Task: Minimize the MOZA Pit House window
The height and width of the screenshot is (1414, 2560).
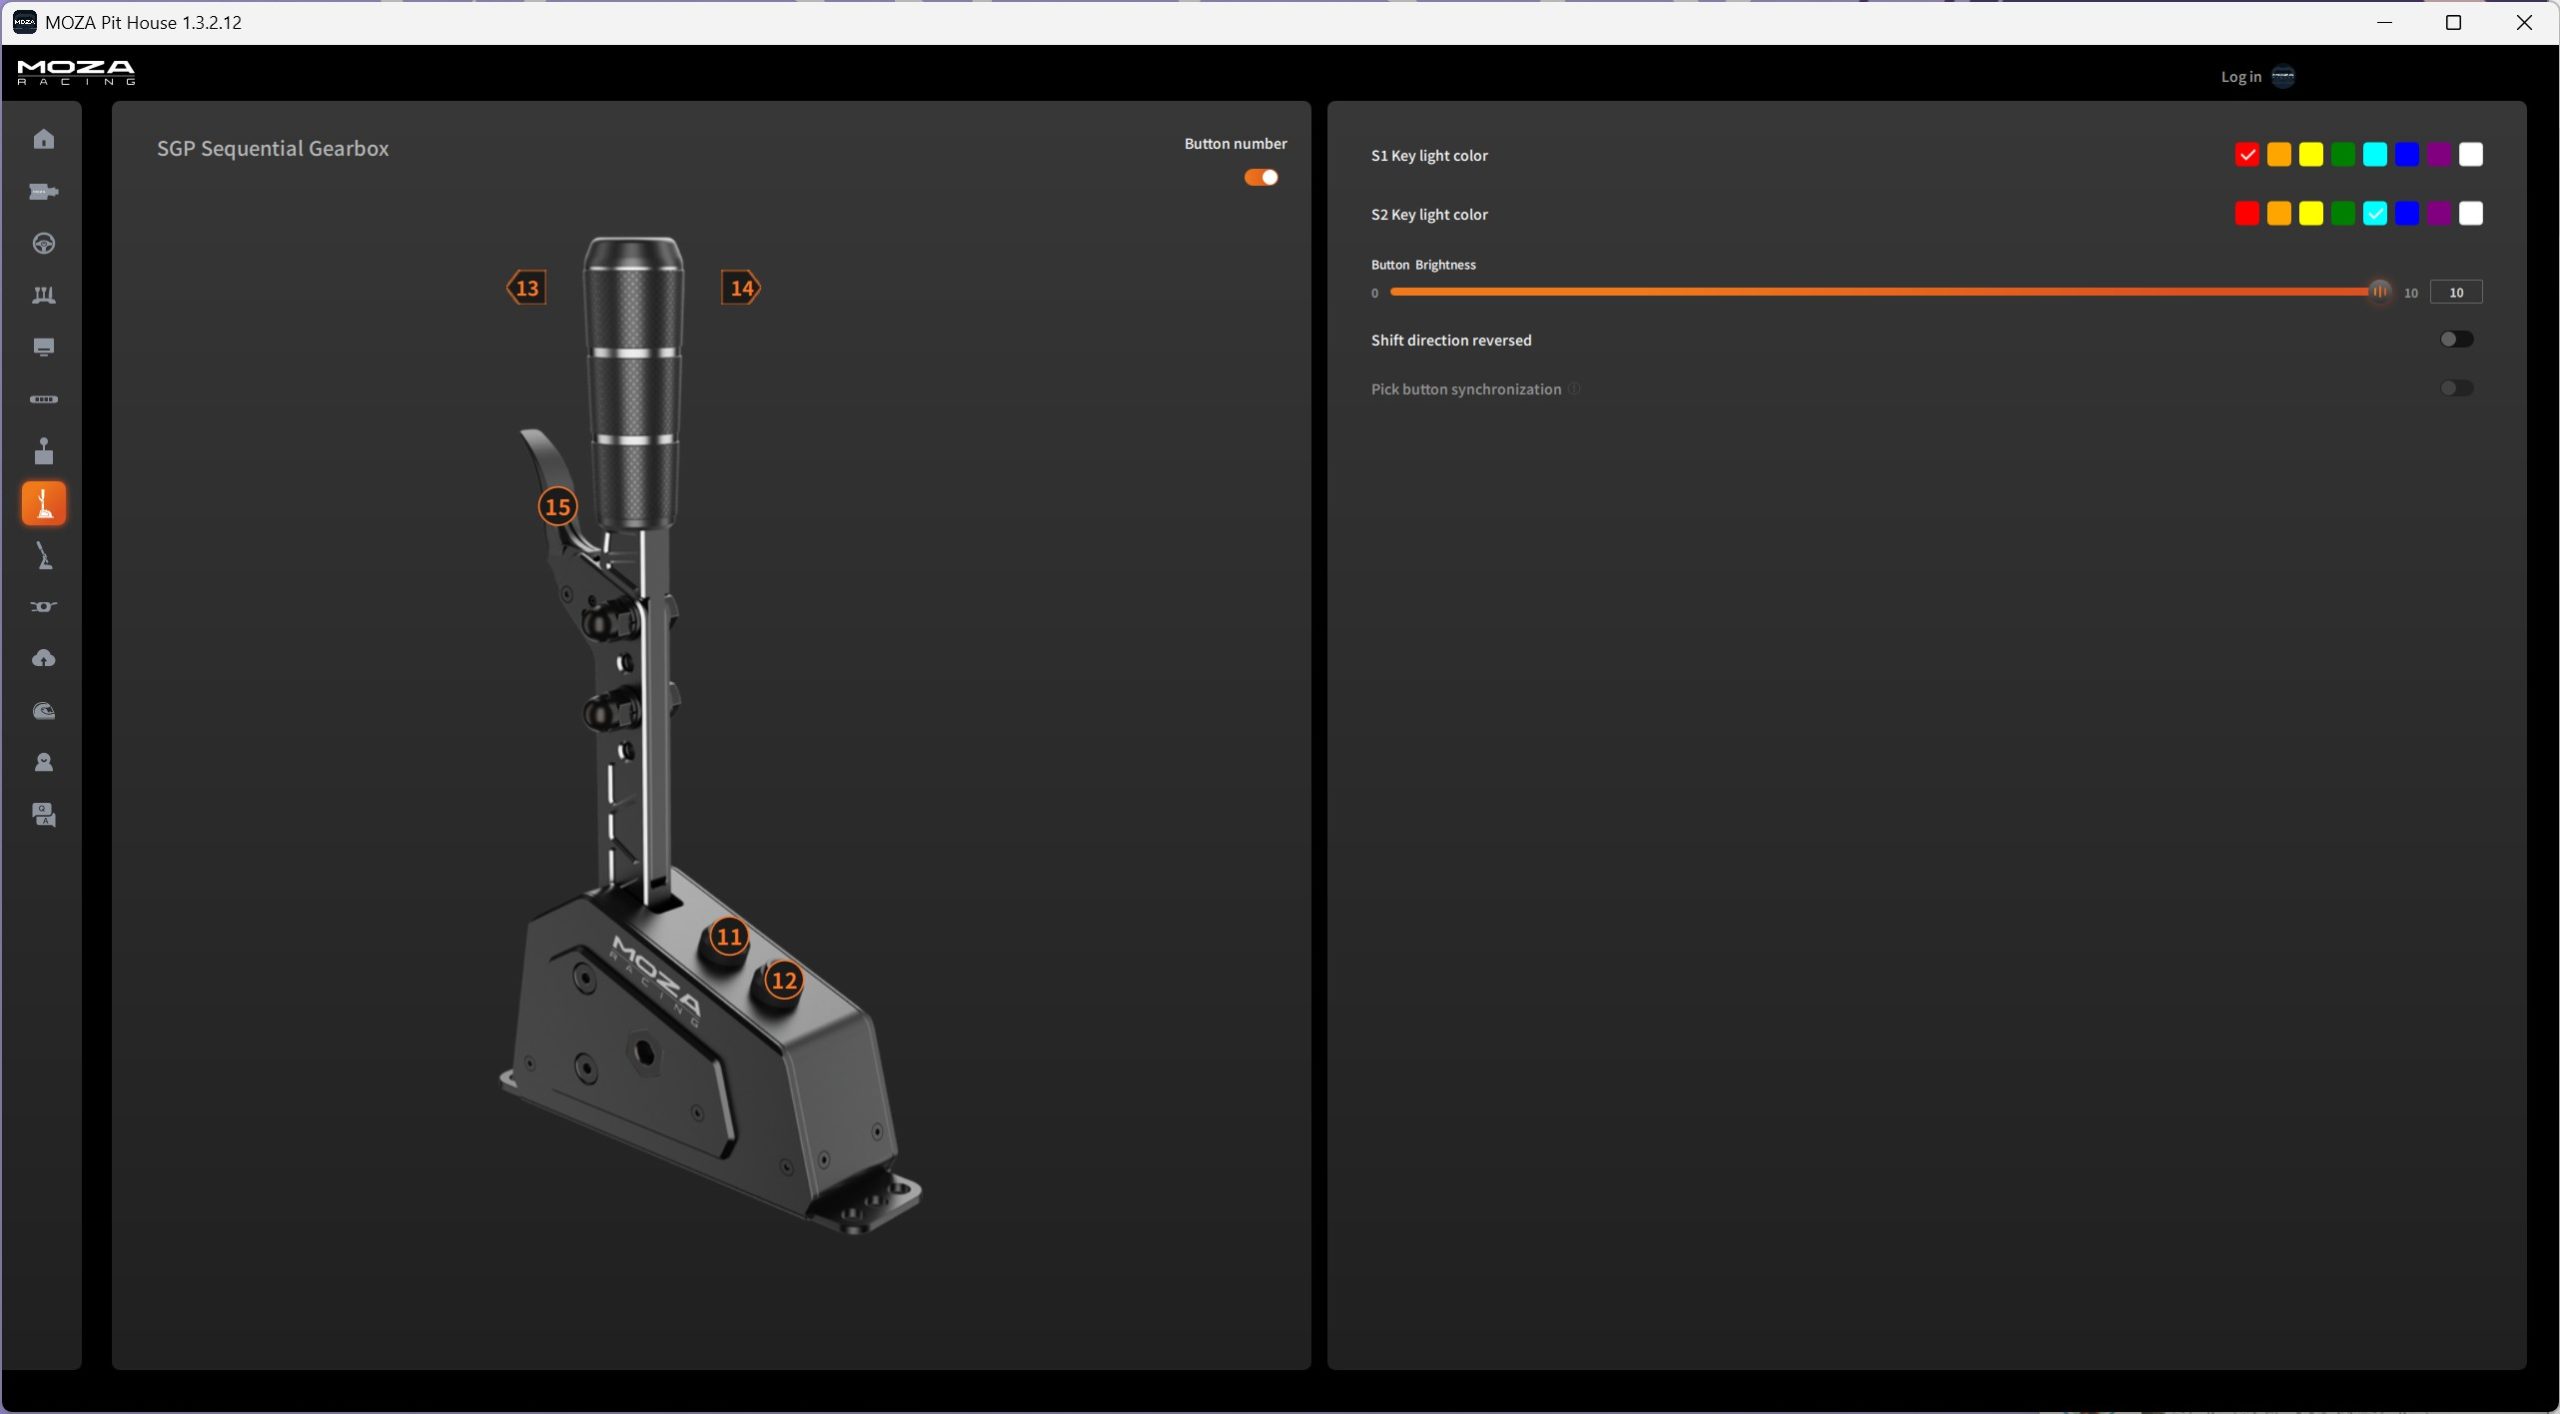Action: tap(2385, 22)
